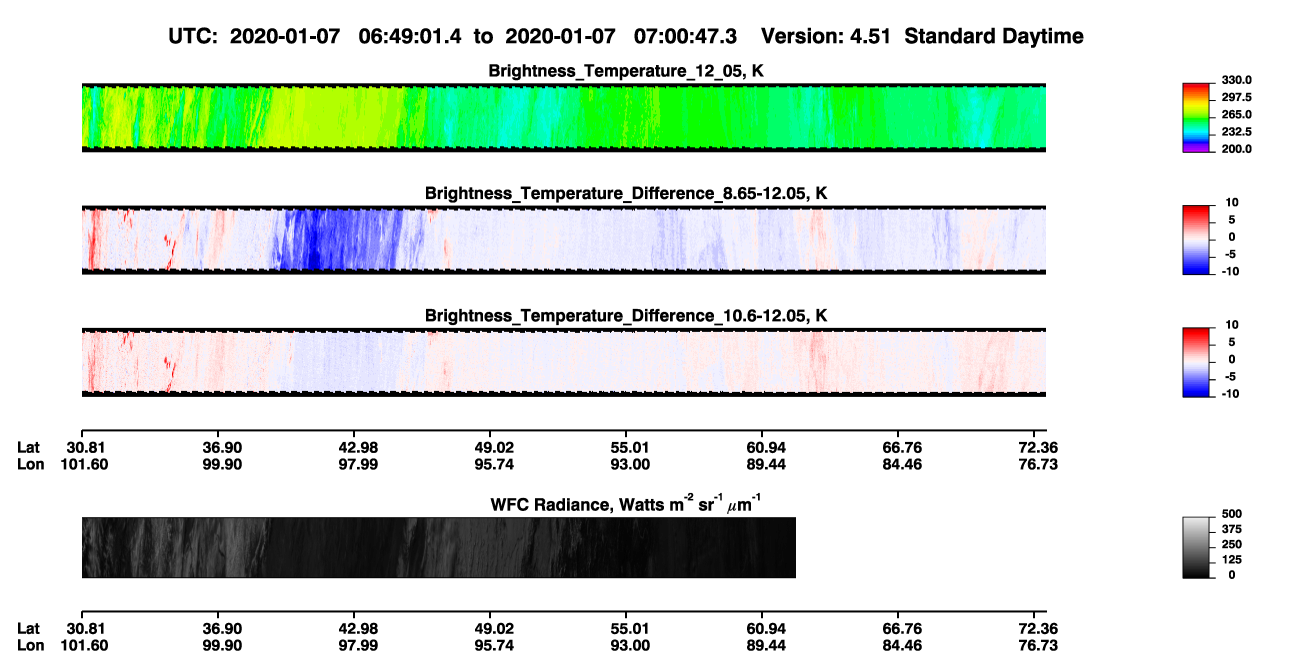Click the '330.0' colorbar tick label
1300x667 pixels.
click(x=1237, y=81)
